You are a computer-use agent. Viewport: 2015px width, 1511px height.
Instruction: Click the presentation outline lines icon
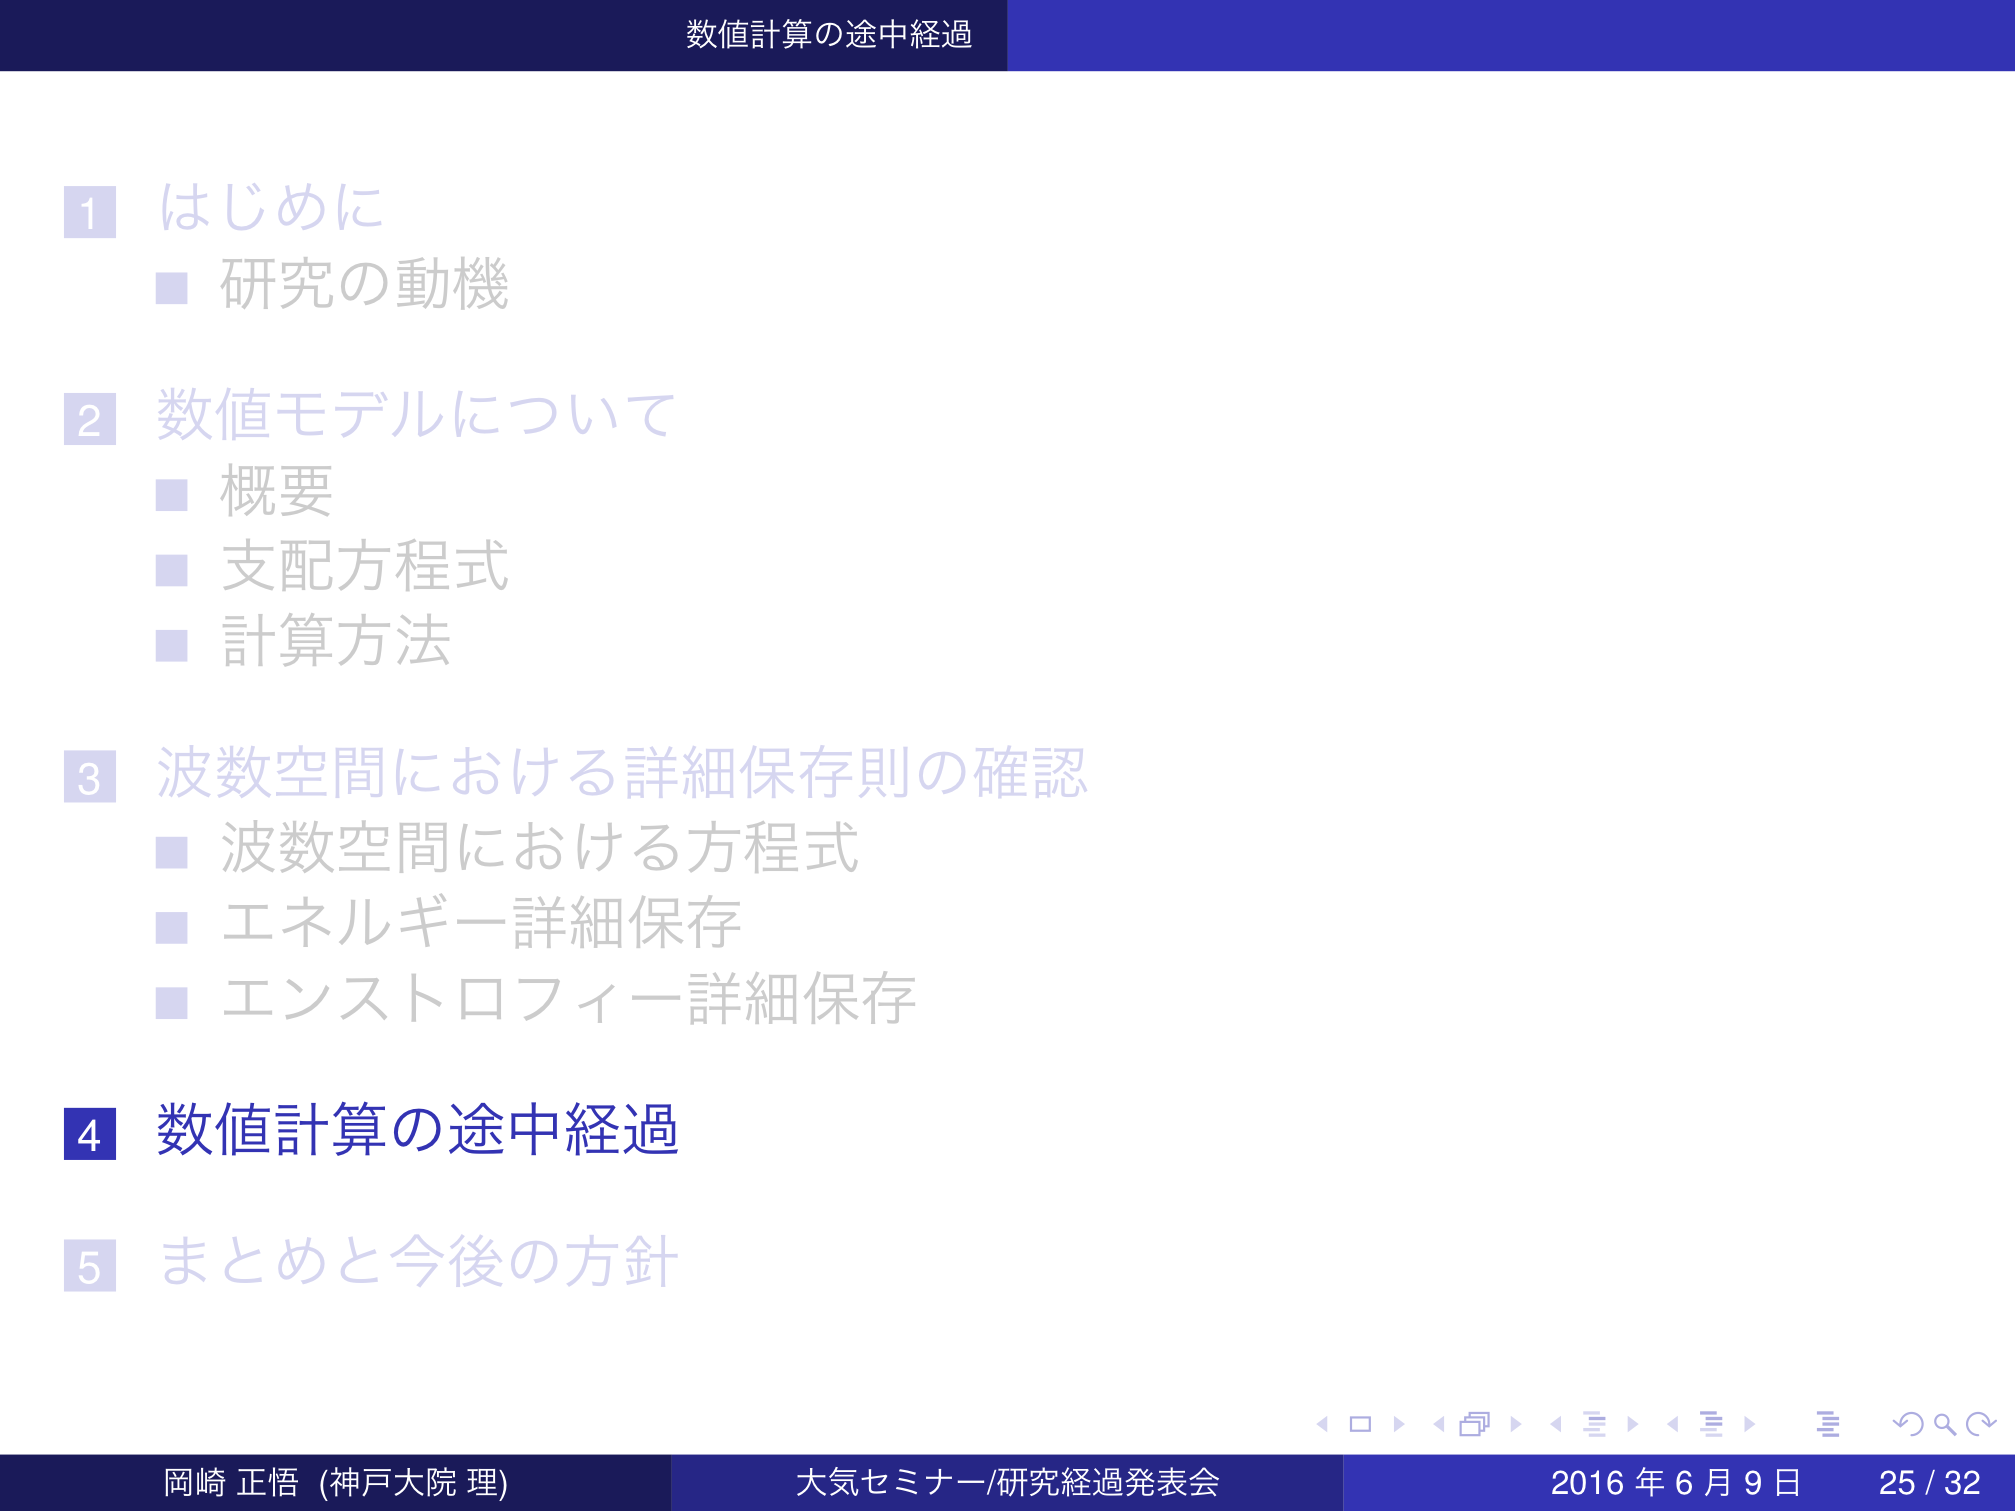1828,1424
